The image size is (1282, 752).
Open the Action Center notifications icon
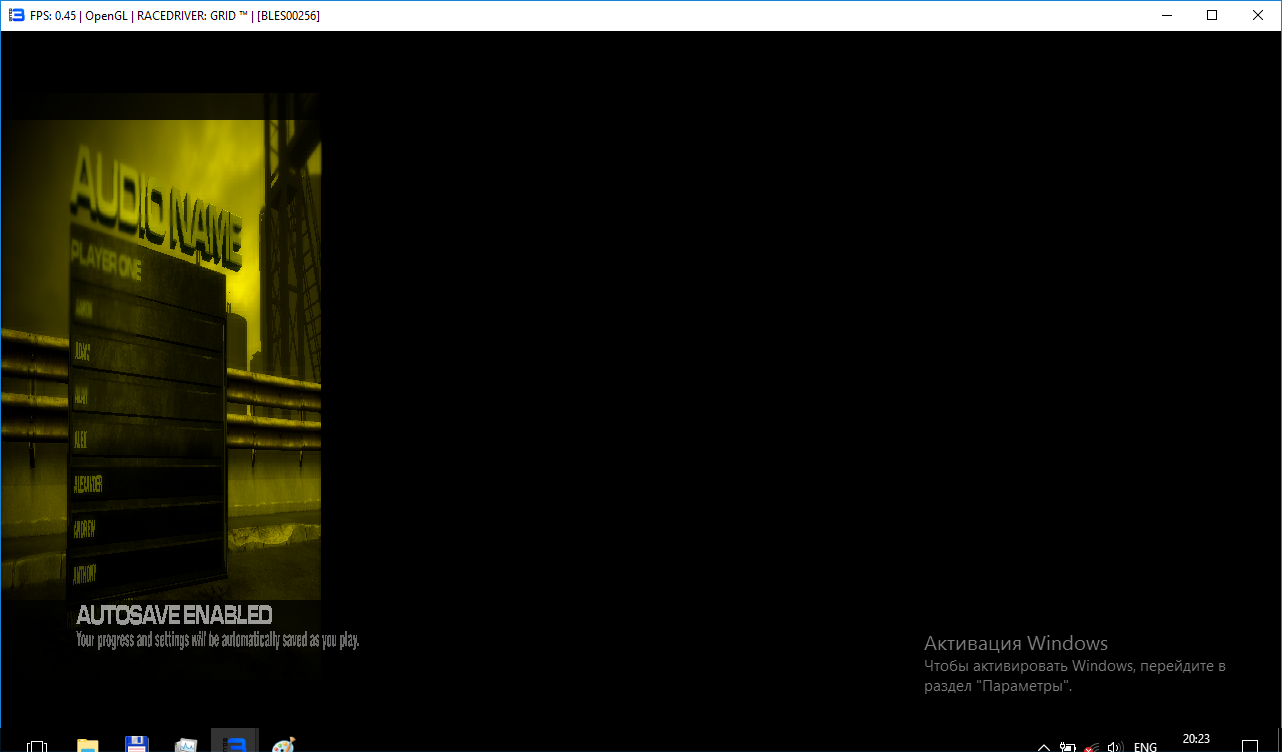(x=1250, y=745)
